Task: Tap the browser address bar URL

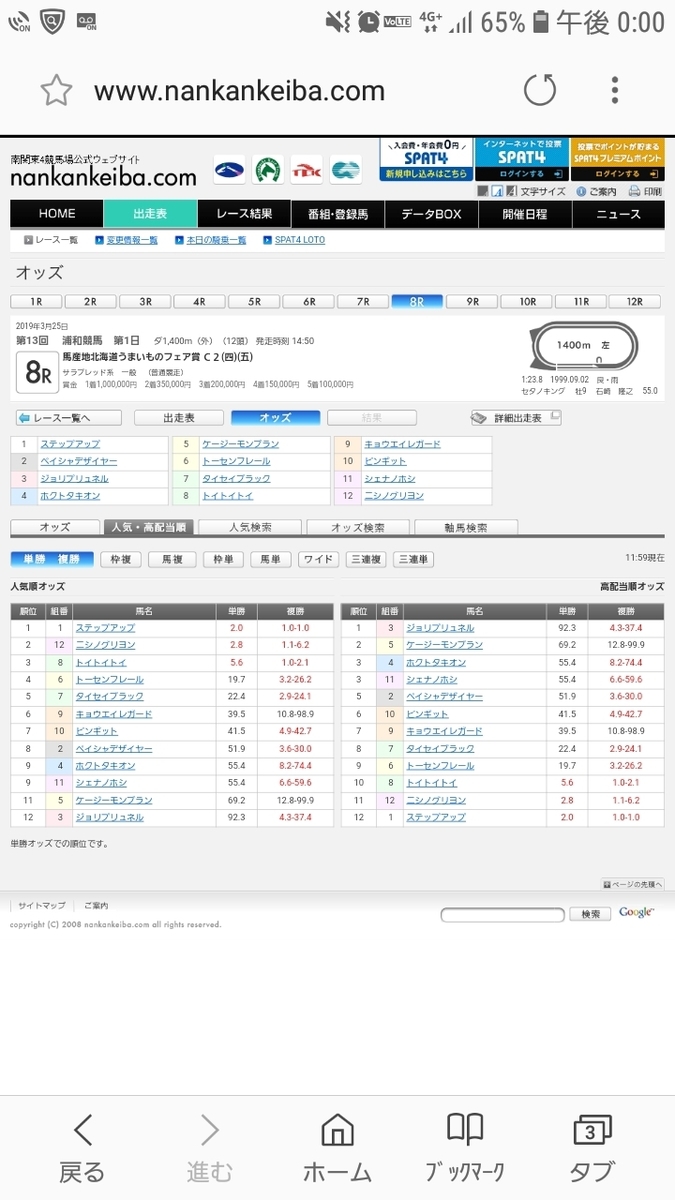Action: click(x=239, y=91)
